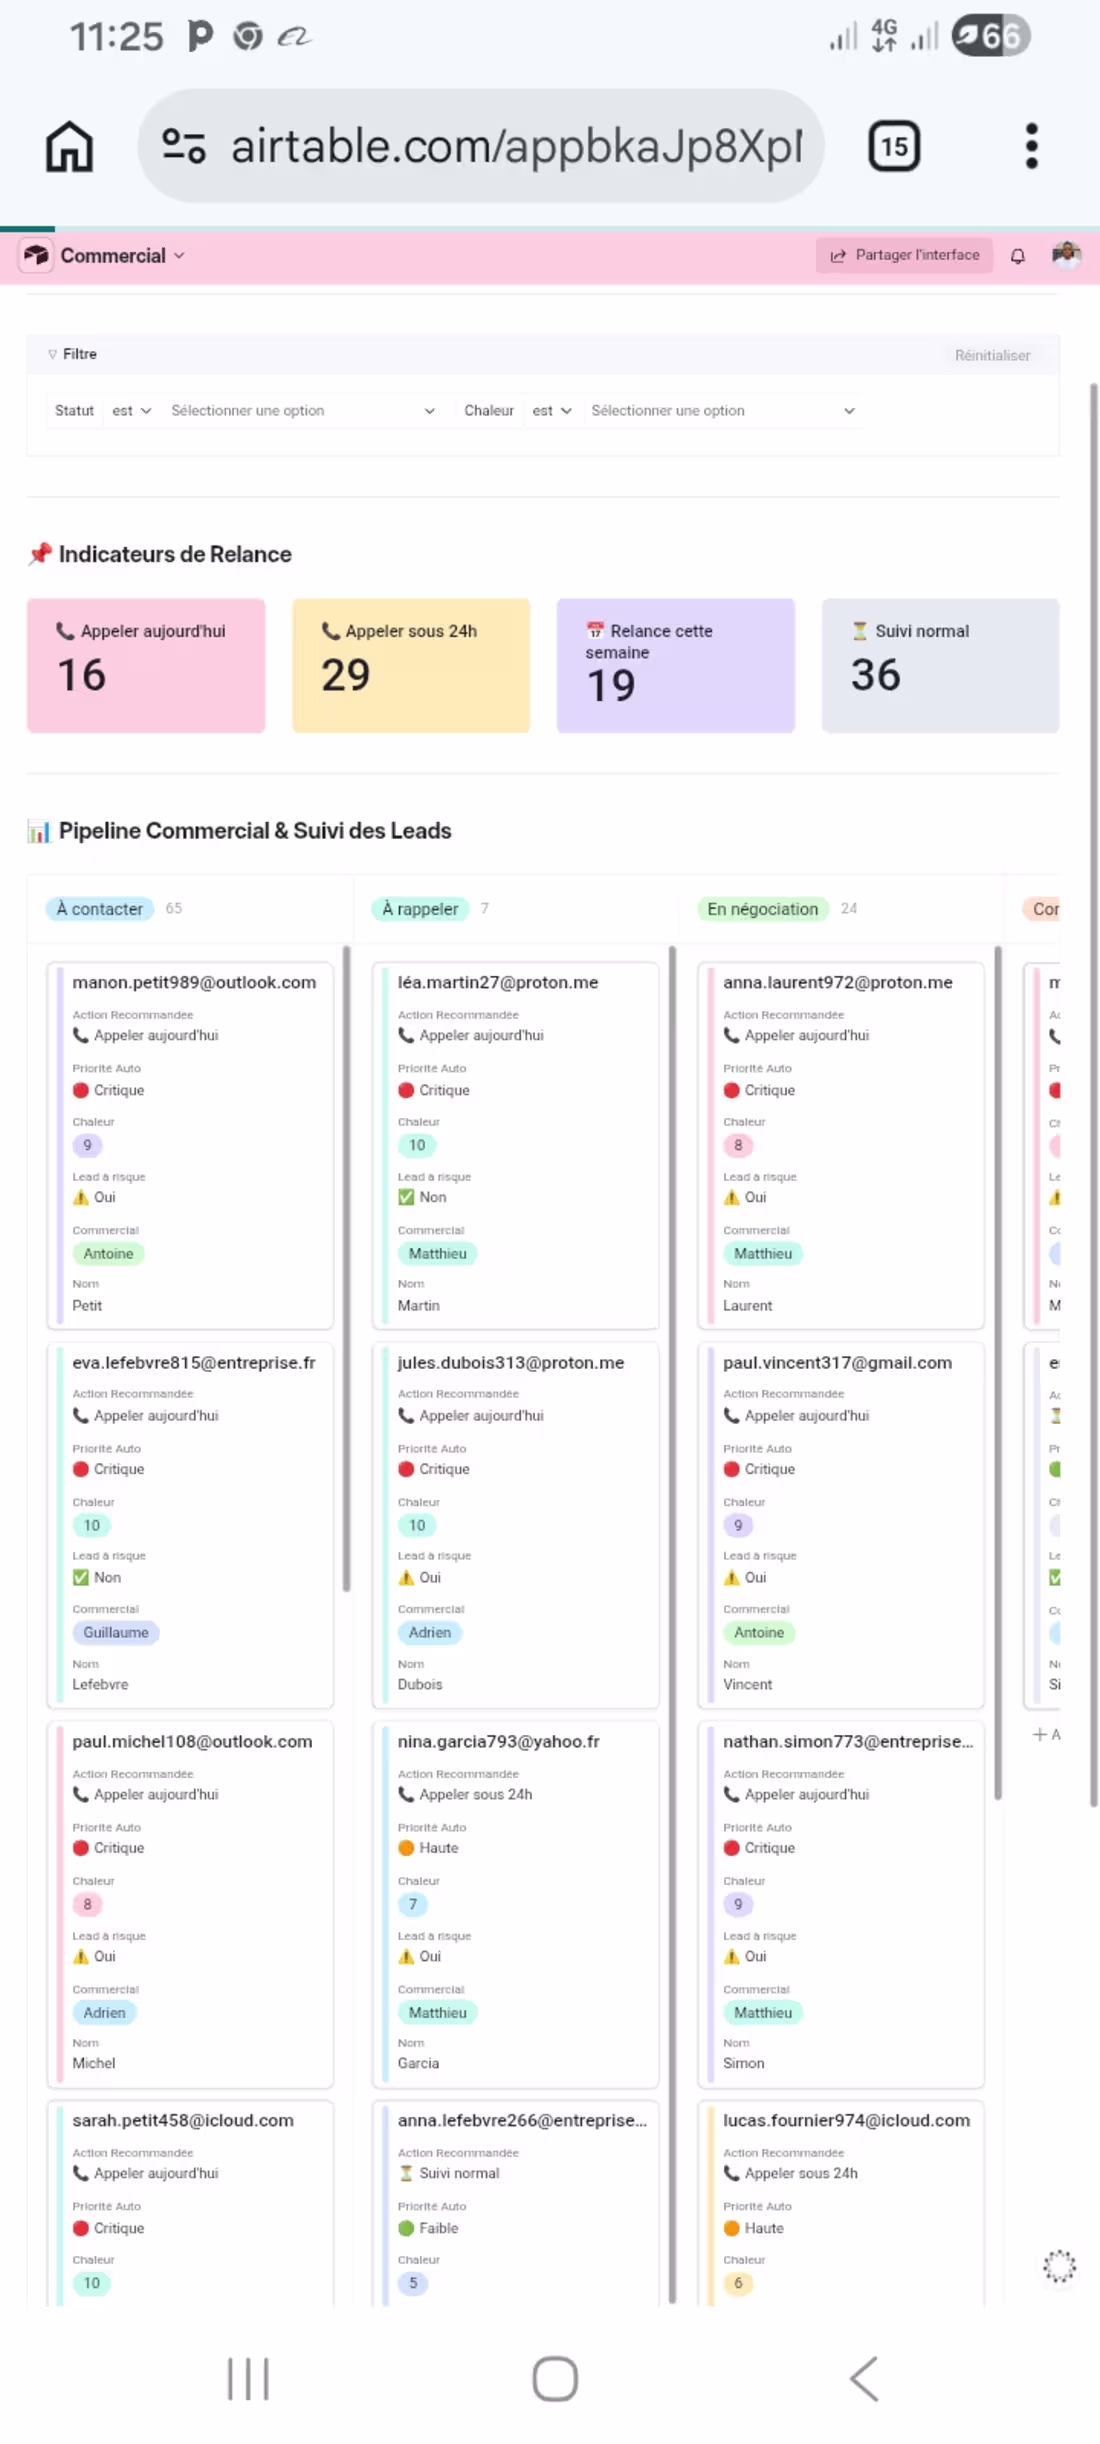Open the tab switcher showing 15 tabs

tap(893, 146)
